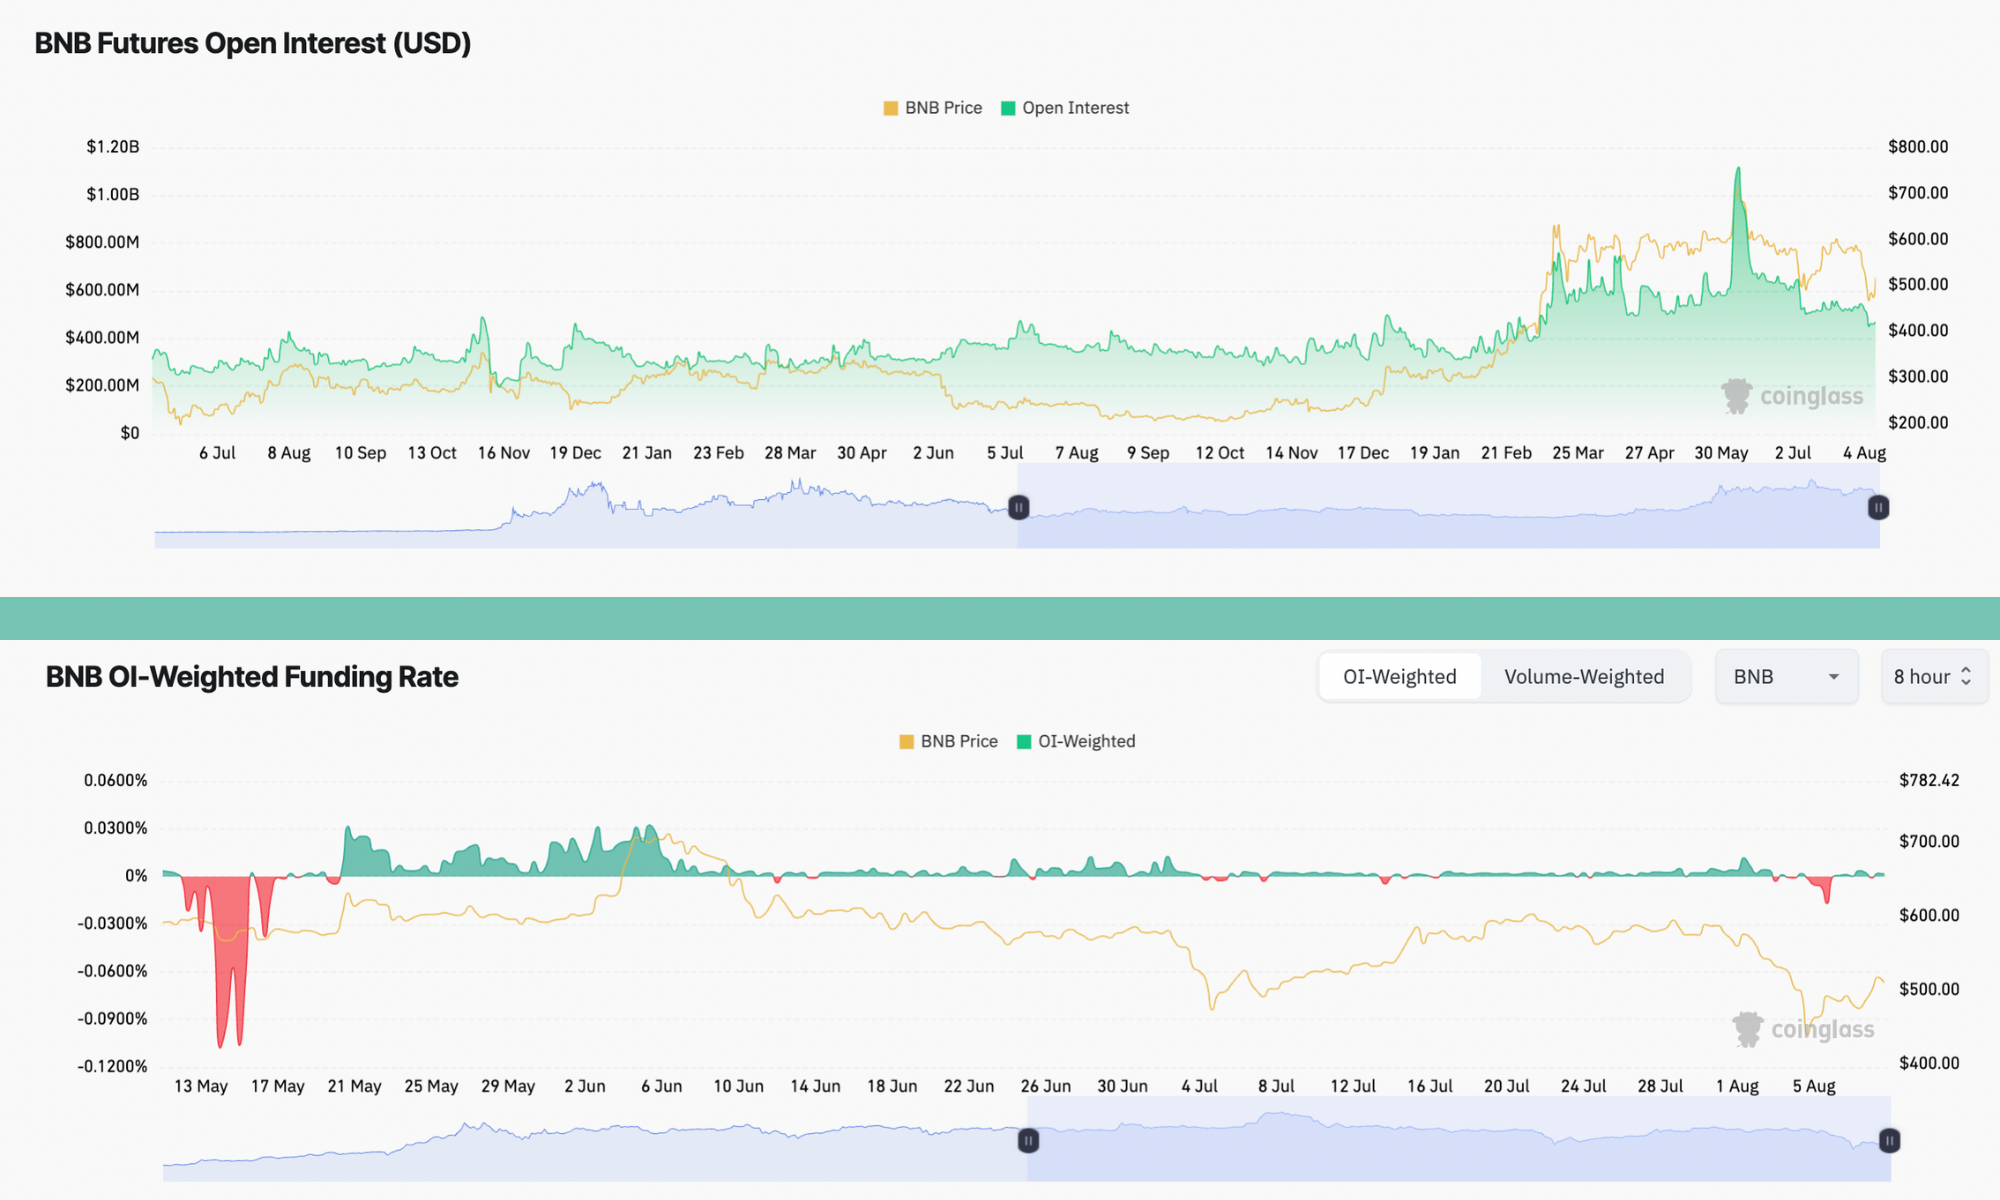Click the 8 hour up-down stepper arrows
This screenshot has width=2000, height=1200.
tap(1966, 677)
